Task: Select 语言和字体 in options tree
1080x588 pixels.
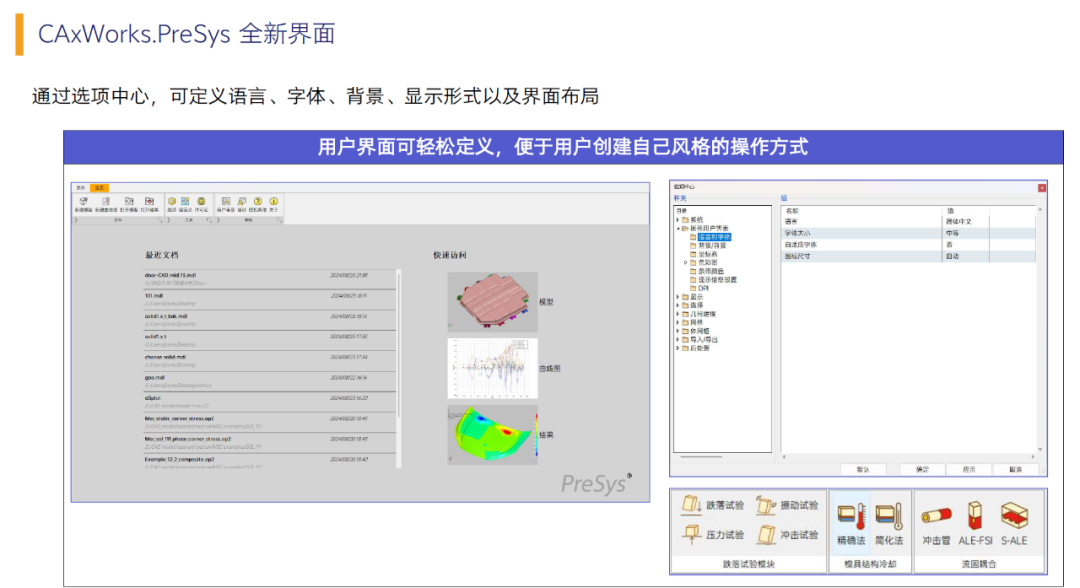Action: [714, 237]
